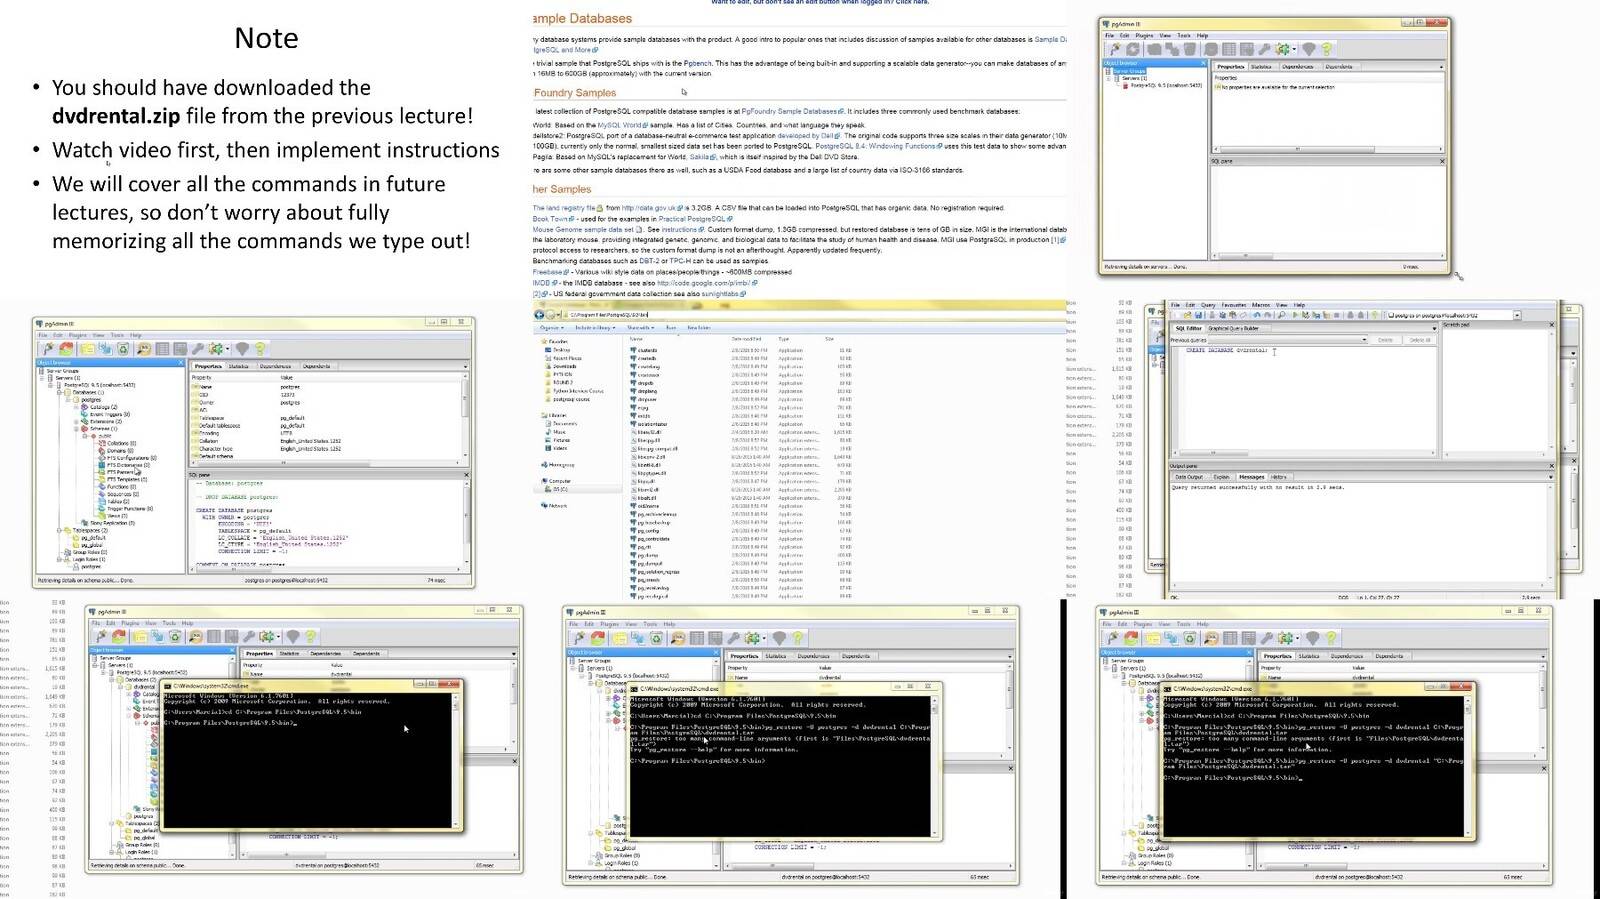Image resolution: width=1600 pixels, height=899 pixels.
Task: Select Functions (0) node in postgres-properties pgAdmin tree
Action: click(122, 487)
